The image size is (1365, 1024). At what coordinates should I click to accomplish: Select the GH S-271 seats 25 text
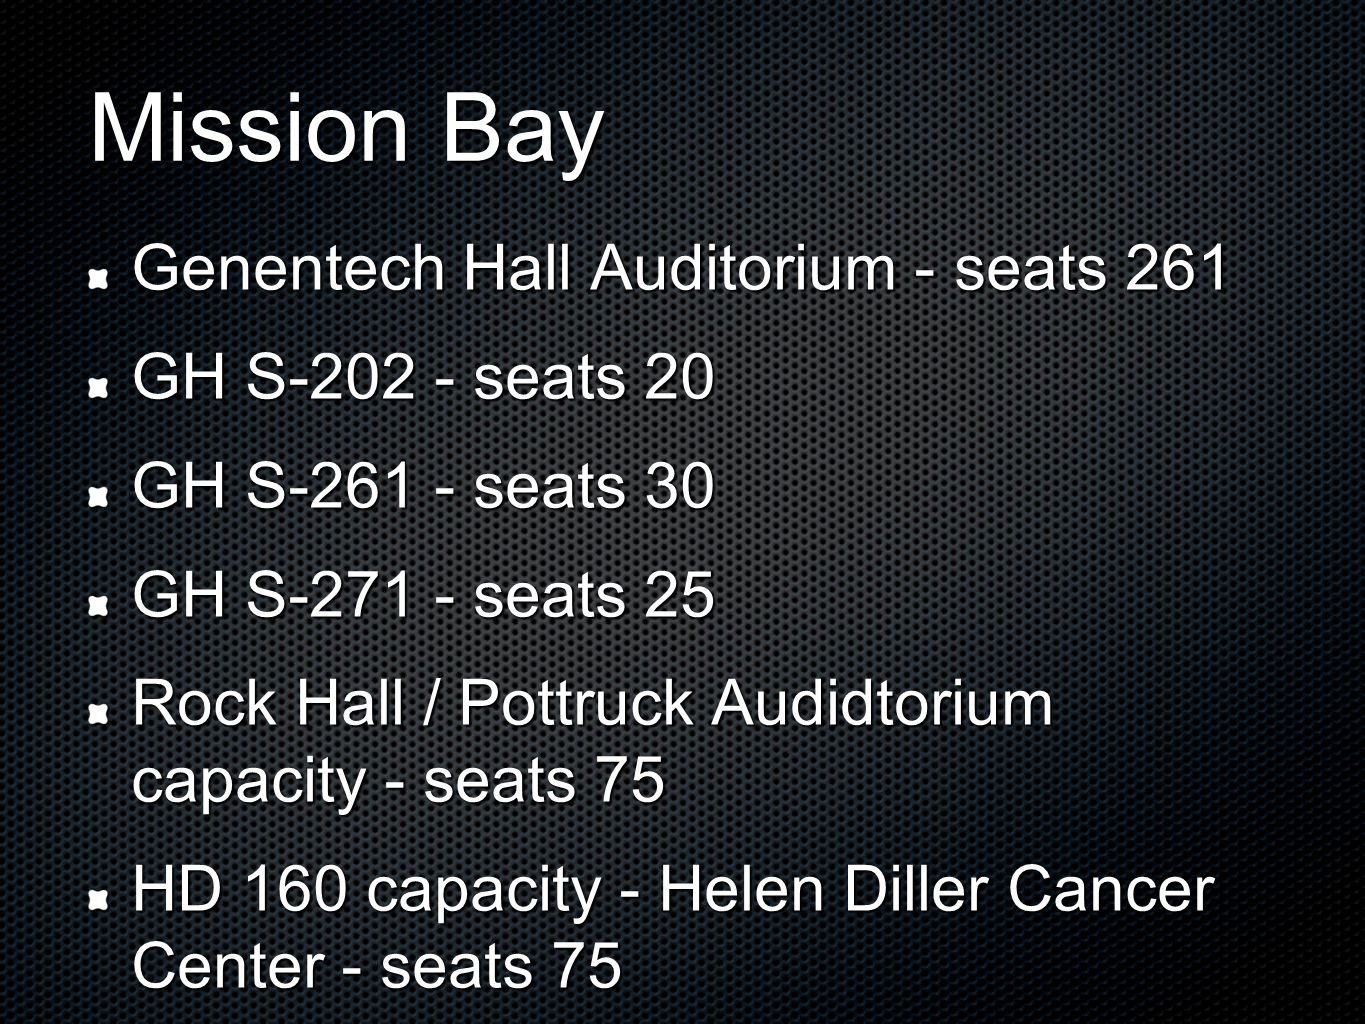click(x=423, y=594)
